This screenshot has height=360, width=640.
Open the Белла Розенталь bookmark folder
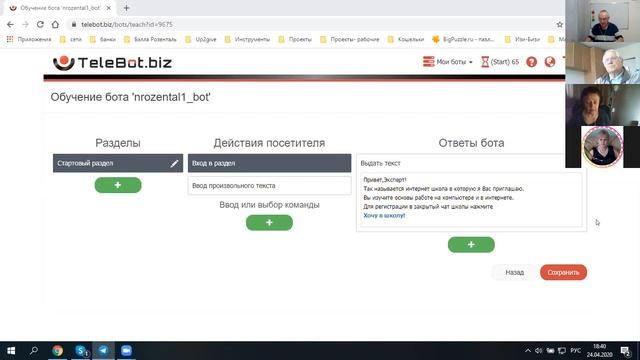pyautogui.click(x=150, y=40)
